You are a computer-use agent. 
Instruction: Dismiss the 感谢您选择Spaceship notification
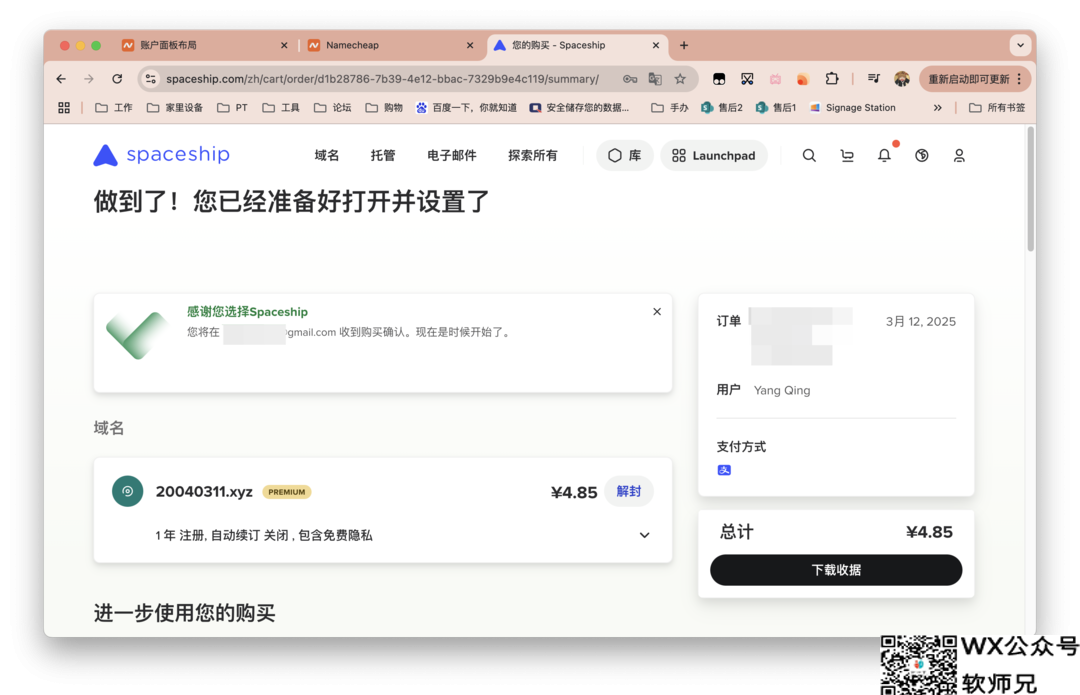click(657, 311)
